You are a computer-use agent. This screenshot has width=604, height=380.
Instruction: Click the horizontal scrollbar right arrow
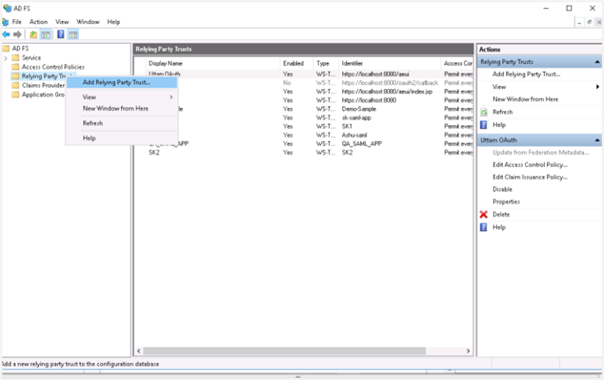coord(468,351)
